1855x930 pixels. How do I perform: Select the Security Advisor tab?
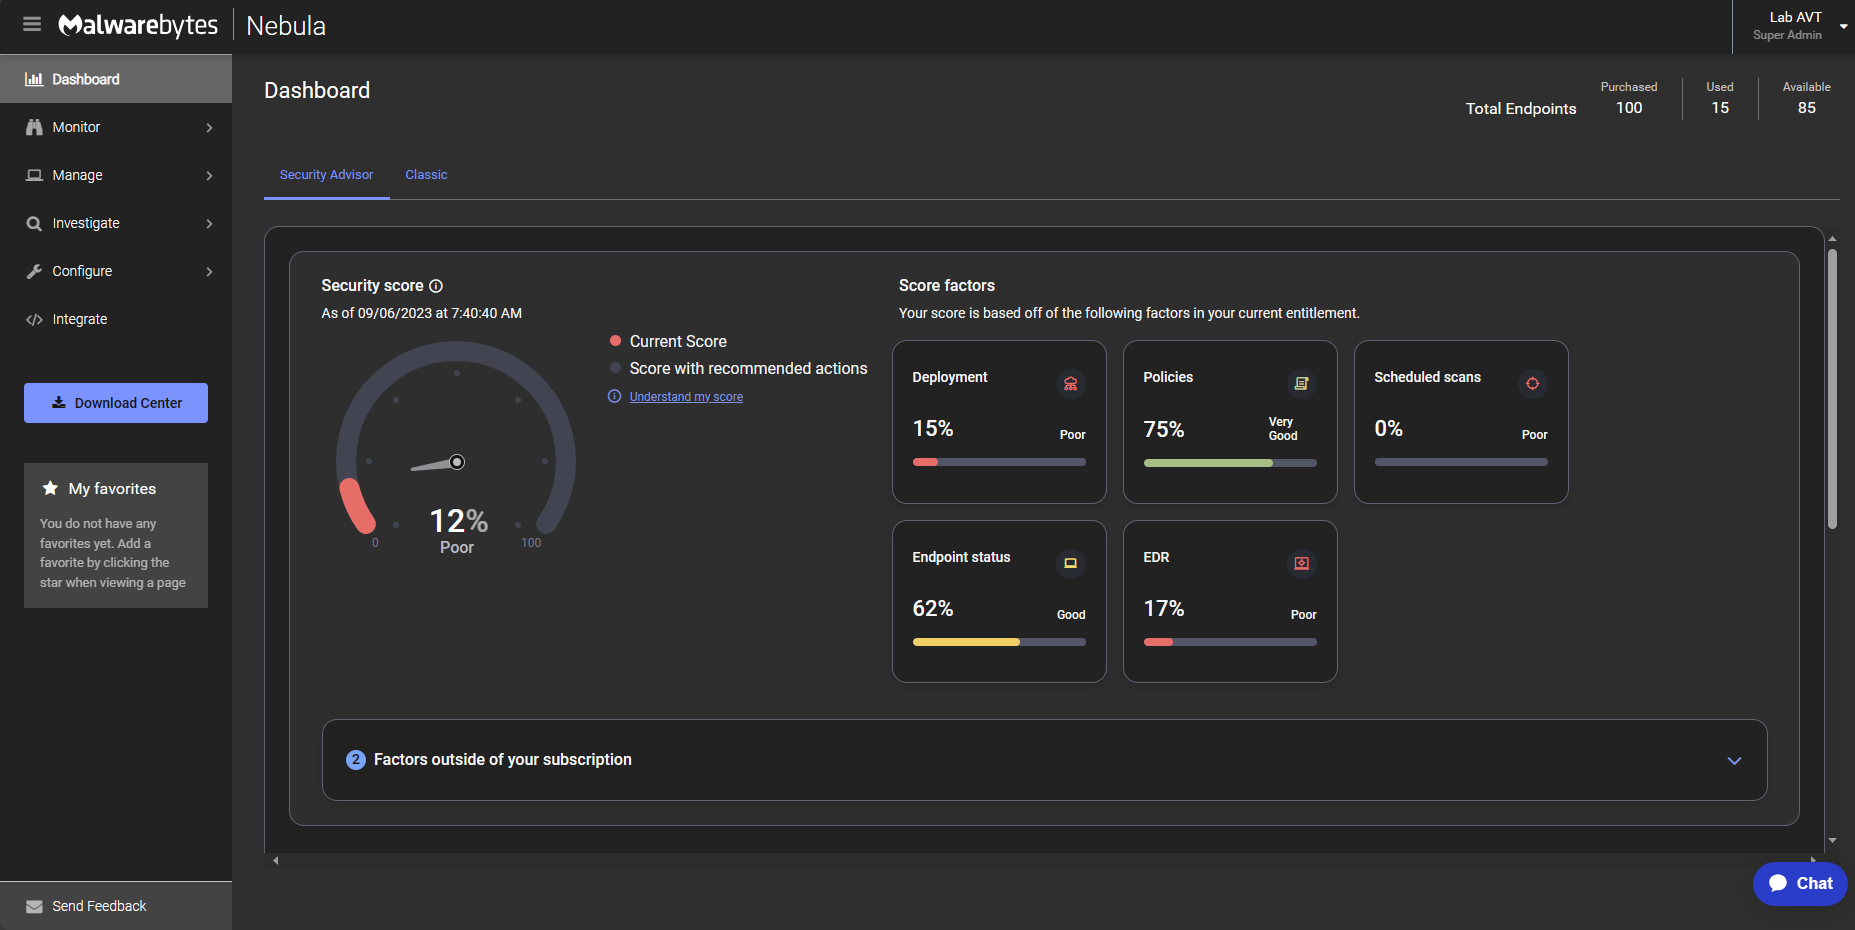326,175
